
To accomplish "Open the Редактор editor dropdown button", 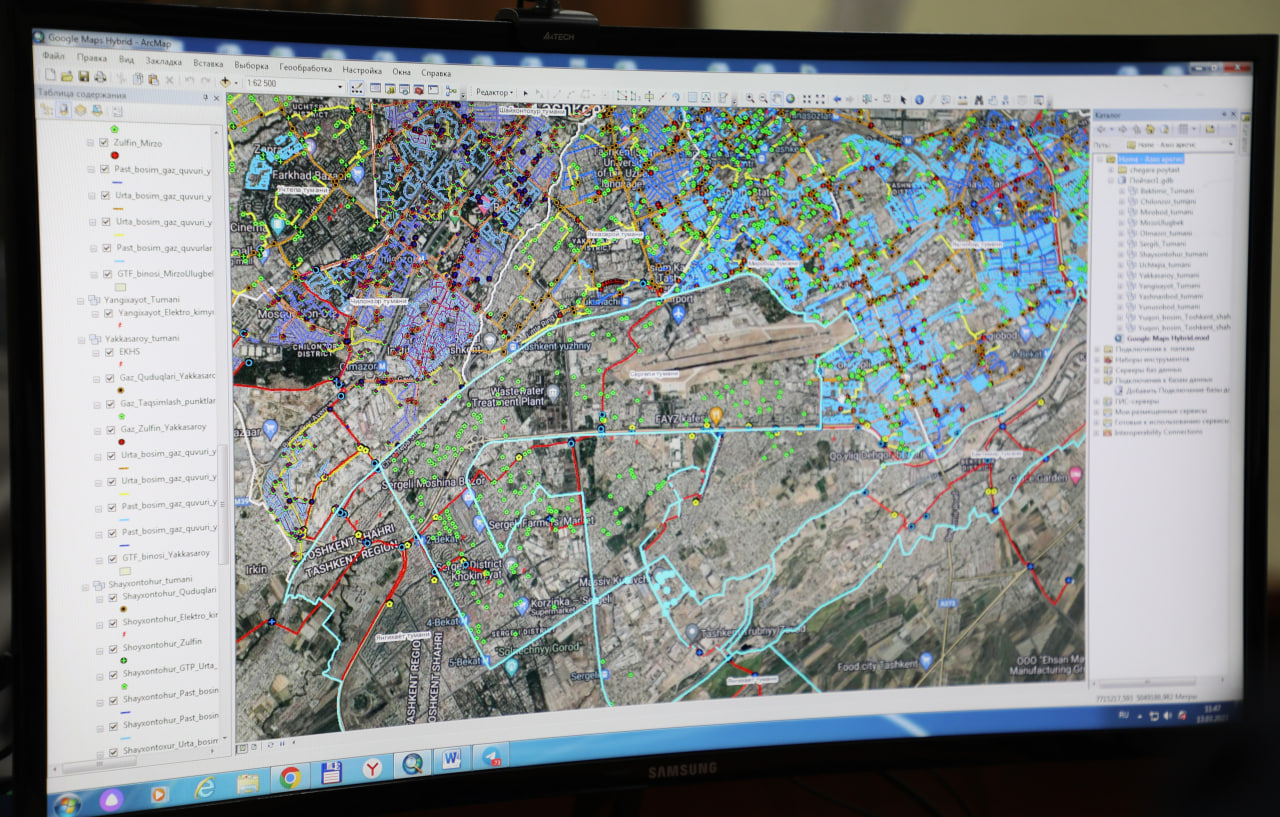I will point(494,91).
